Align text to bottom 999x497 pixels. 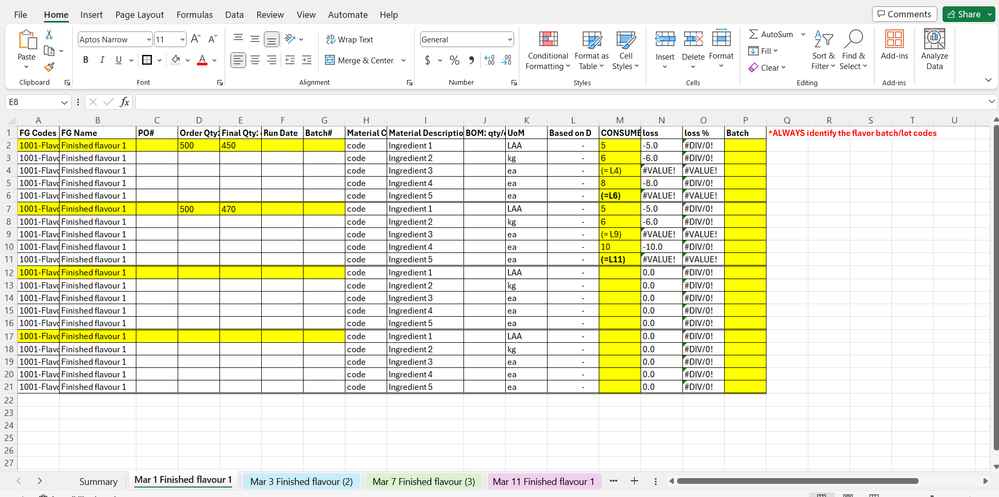click(272, 40)
